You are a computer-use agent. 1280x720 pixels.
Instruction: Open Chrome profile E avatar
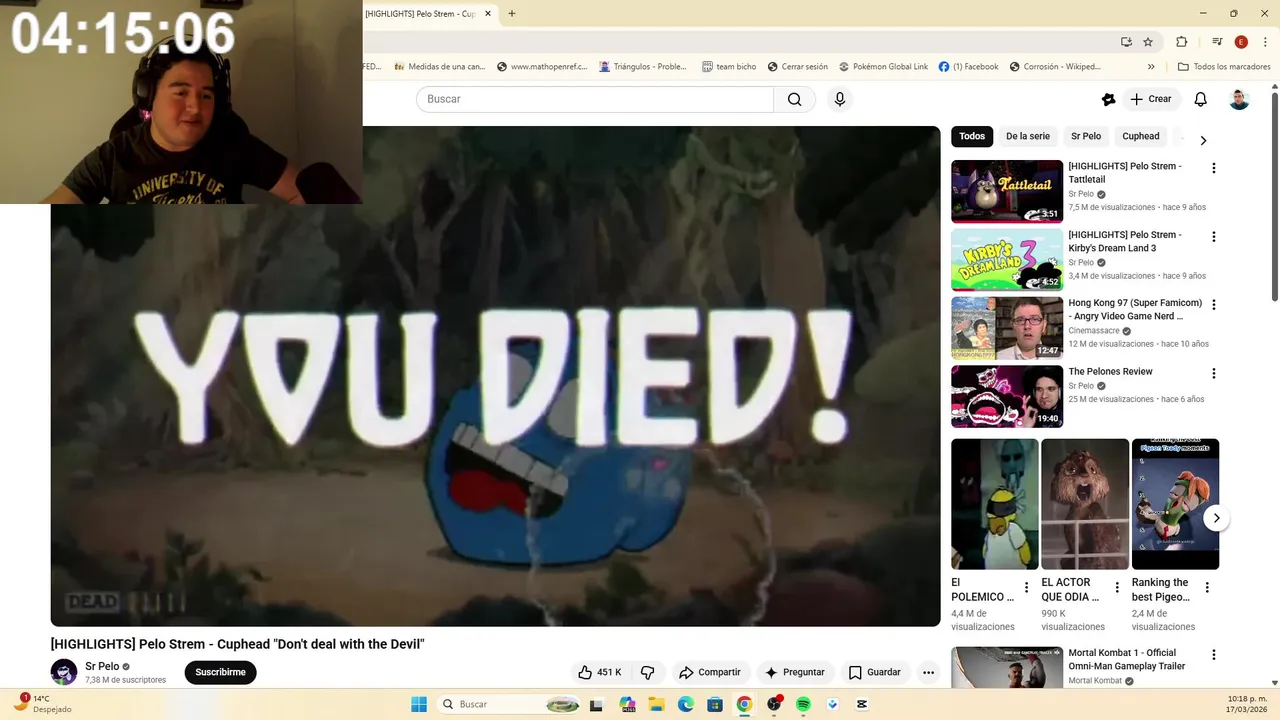pyautogui.click(x=1241, y=42)
